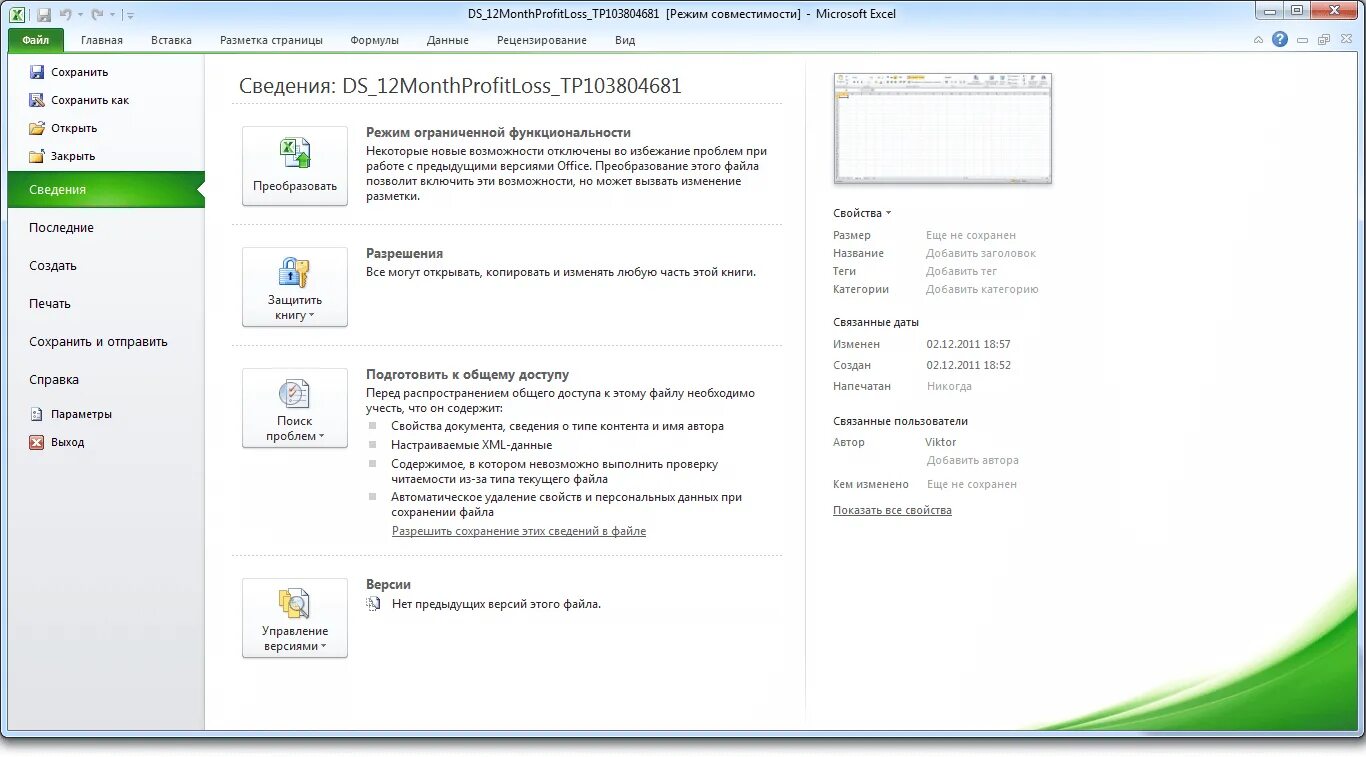This screenshot has width=1366, height=757.
Task: Click the created date 02.12.2011 18:52
Action: coord(968,365)
